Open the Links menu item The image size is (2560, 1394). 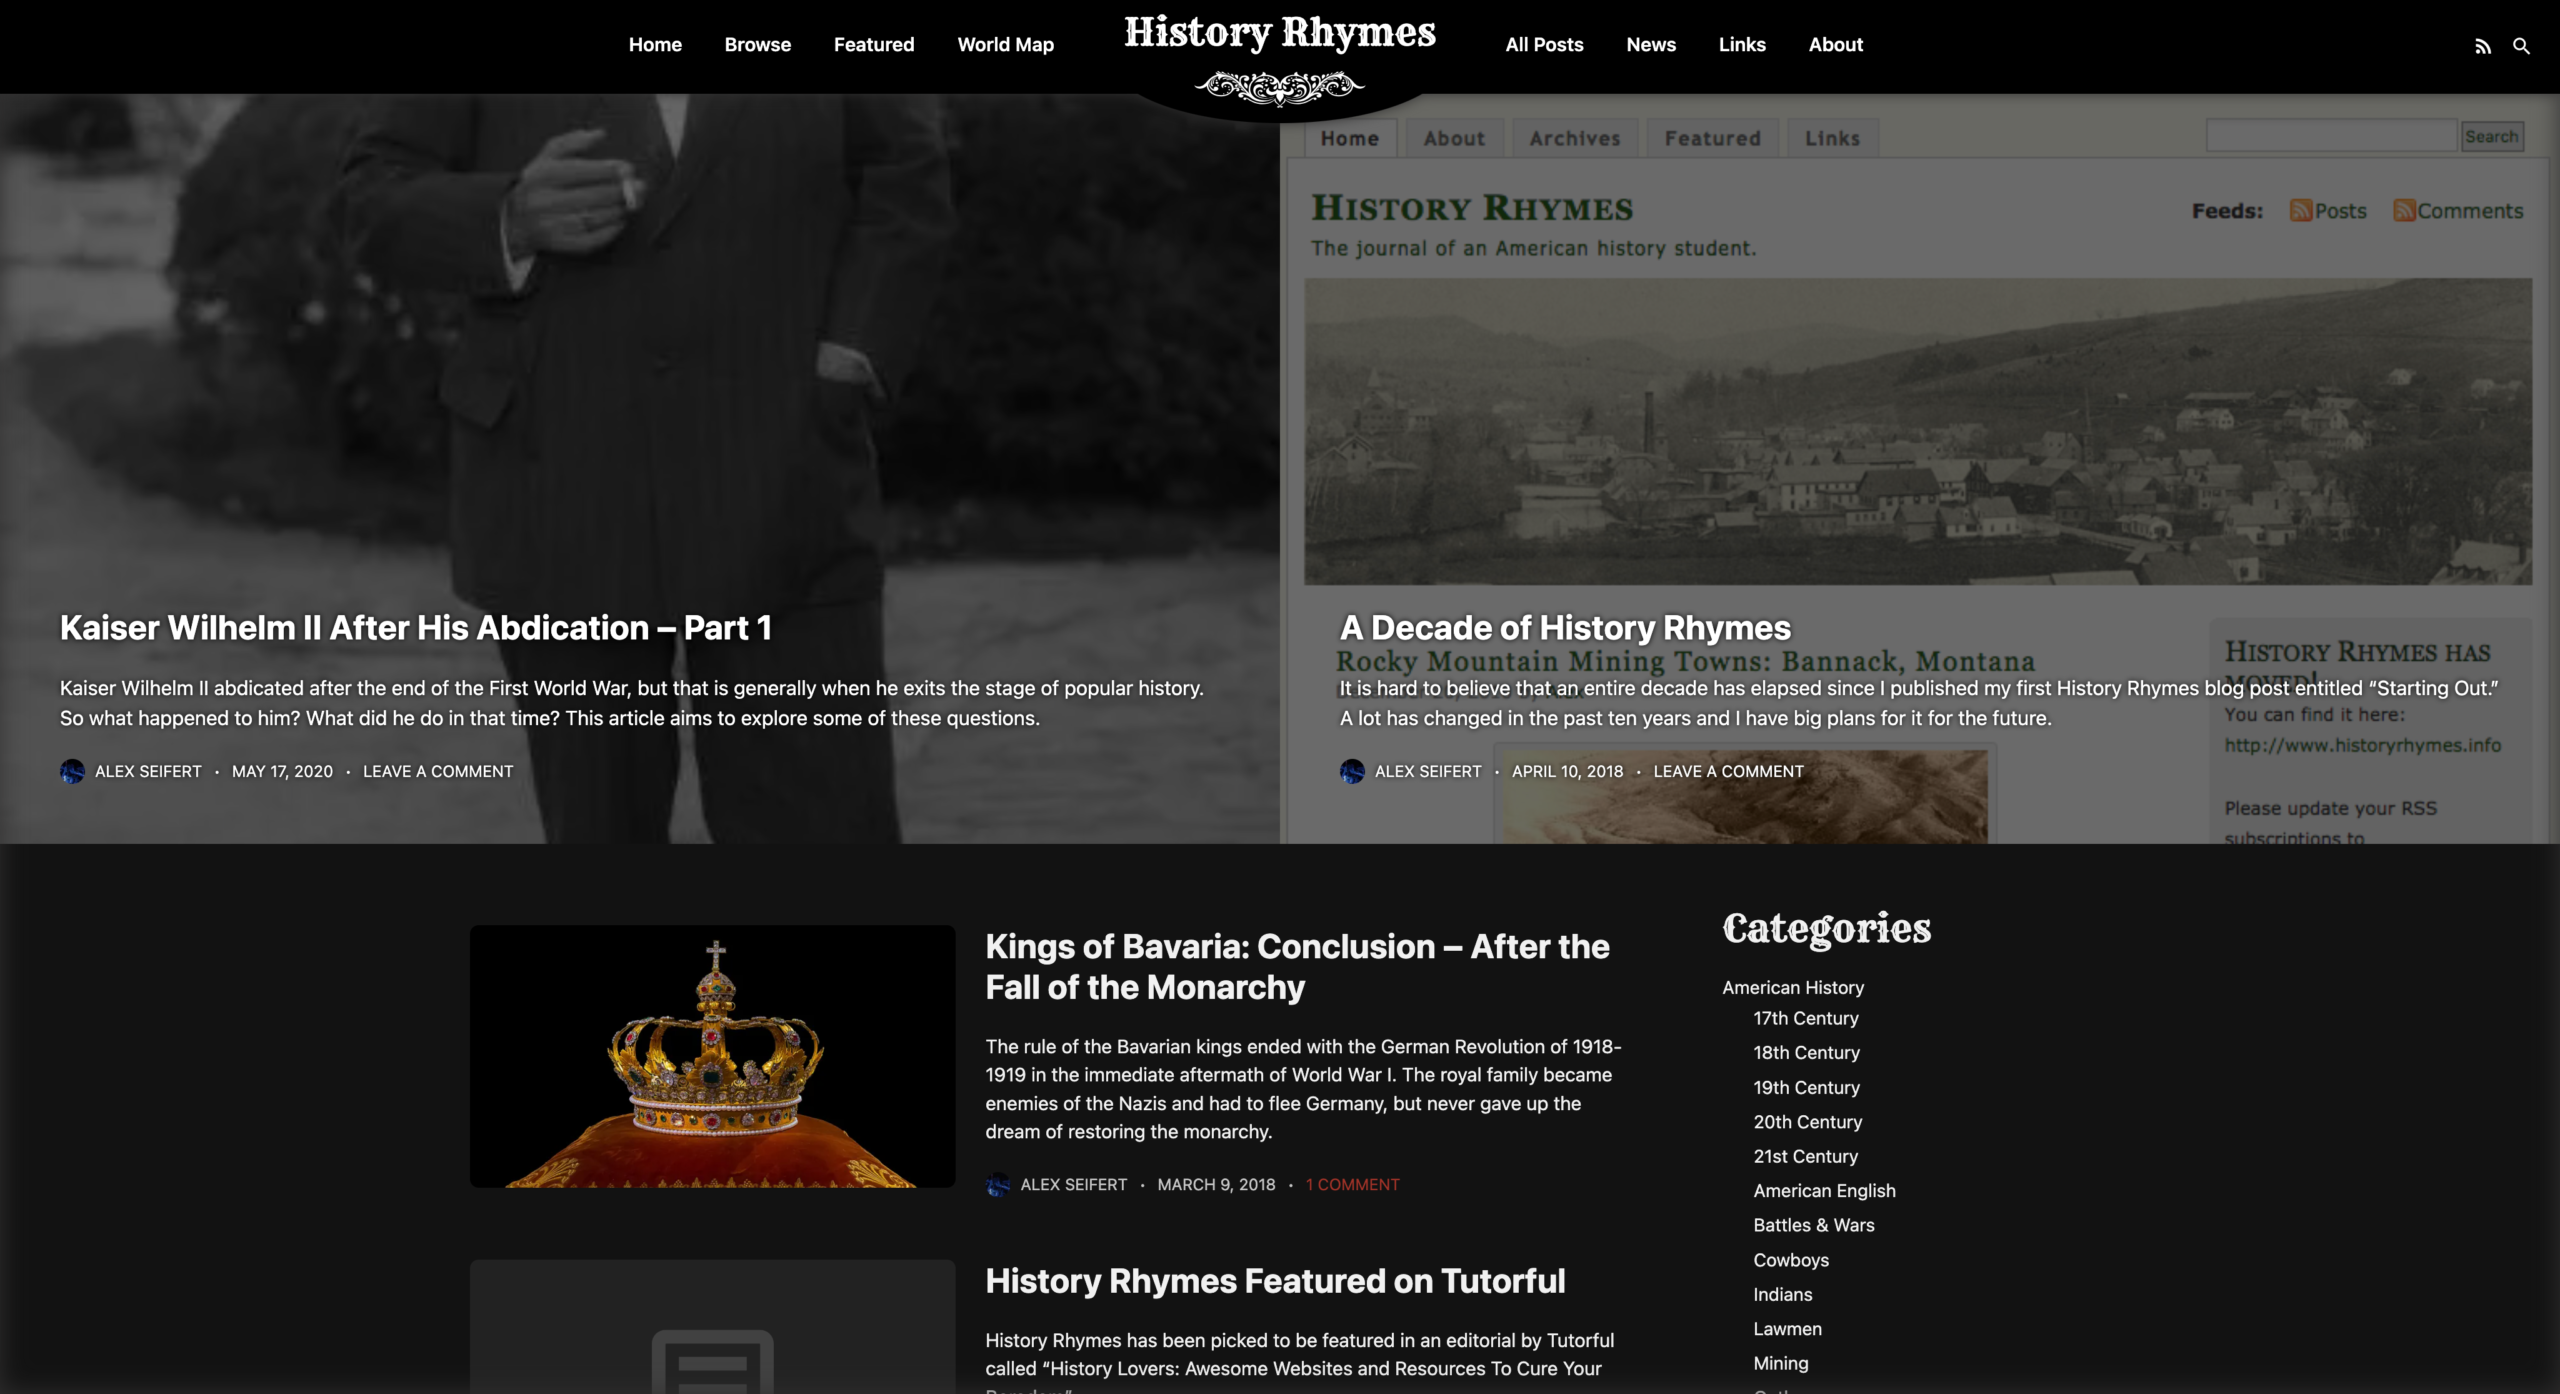pos(1742,45)
